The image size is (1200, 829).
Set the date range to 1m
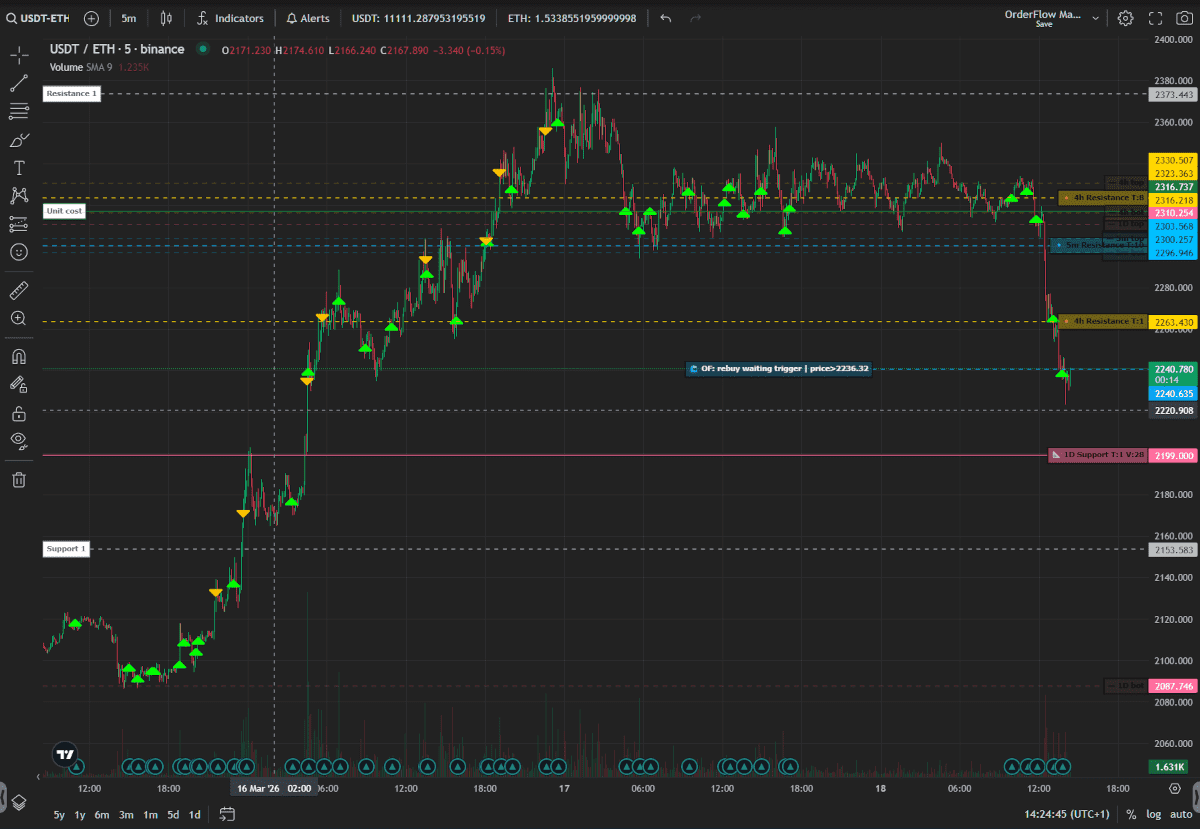(x=150, y=814)
